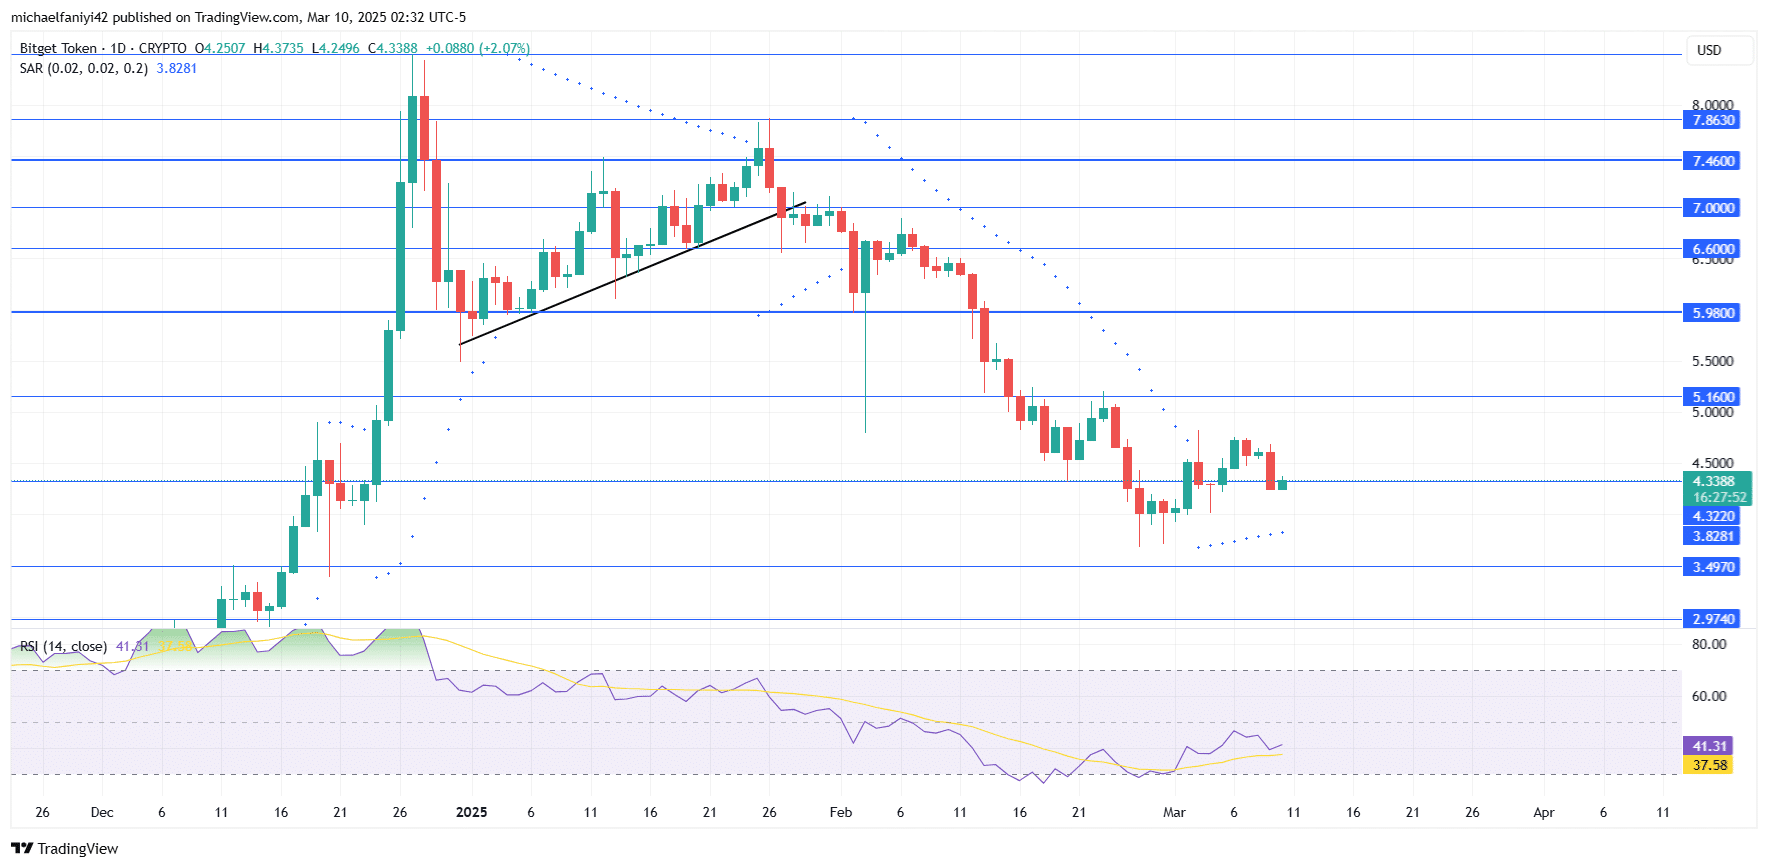Select the SAR (0.02, 0.02, 0.2) indicator label
The image size is (1768, 868).
84,68
